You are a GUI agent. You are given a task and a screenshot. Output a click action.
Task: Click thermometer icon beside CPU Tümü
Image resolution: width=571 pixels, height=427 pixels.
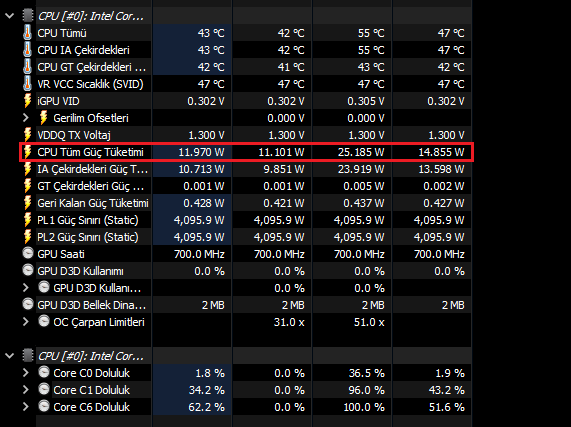pyautogui.click(x=27, y=33)
